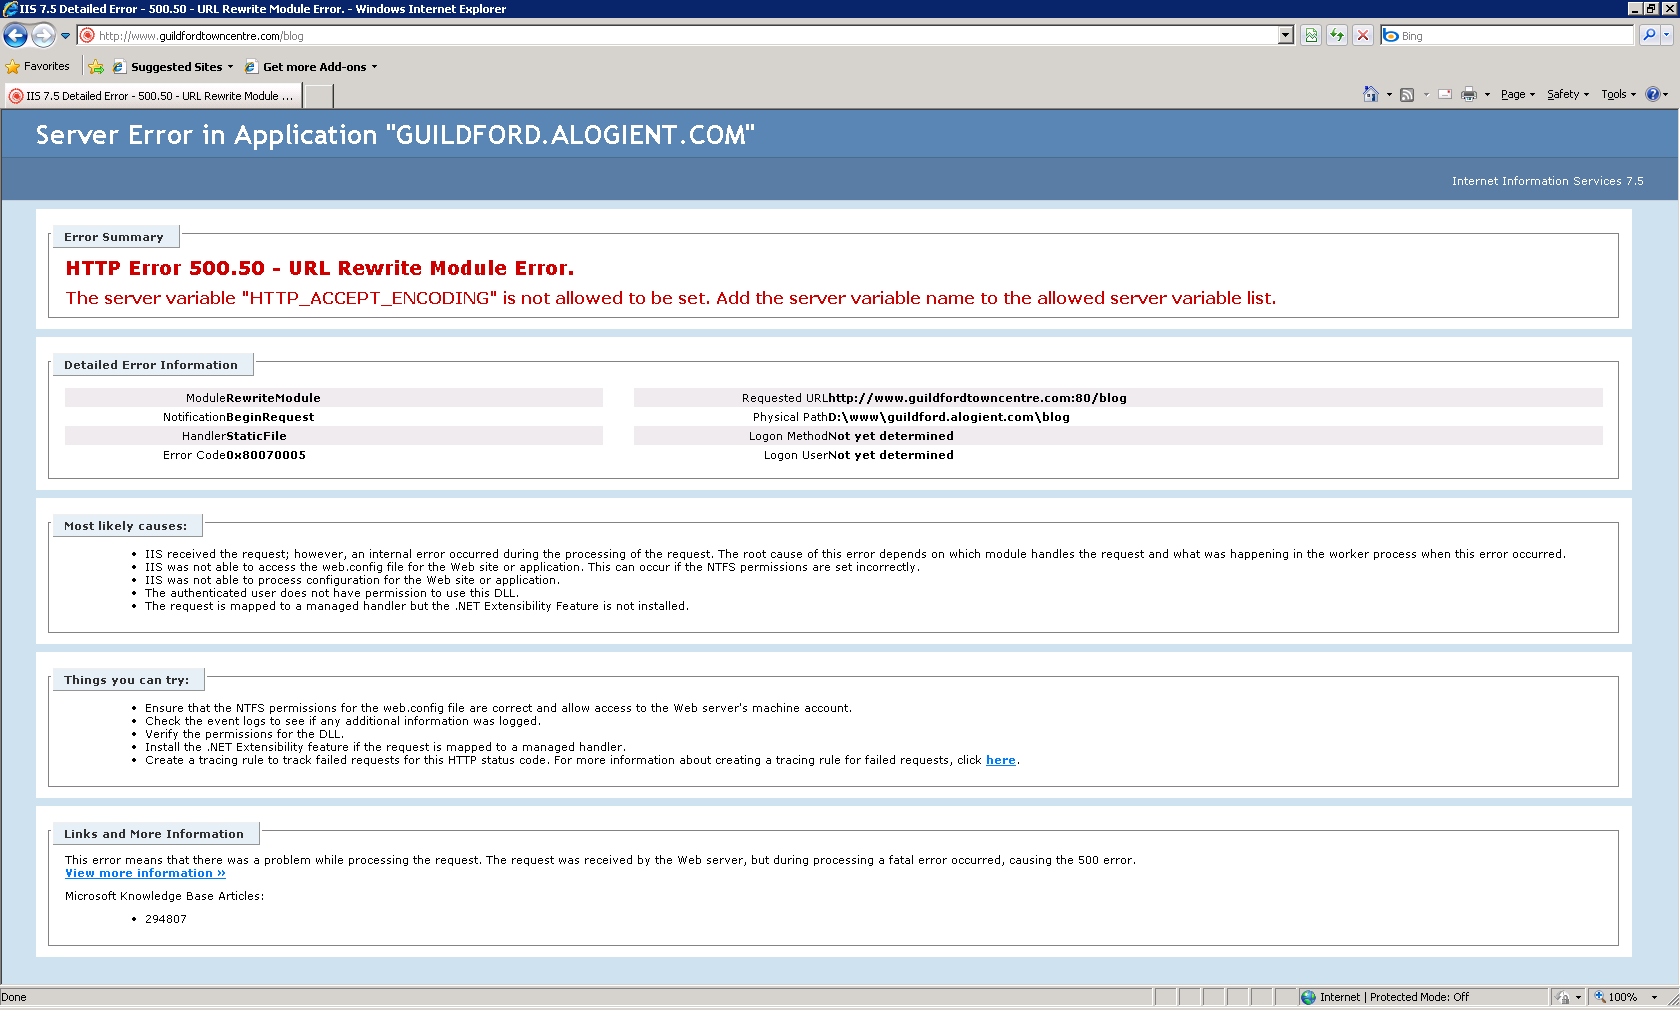Open the recent pages dropdown arrow
The width and height of the screenshot is (1680, 1010).
click(x=65, y=36)
